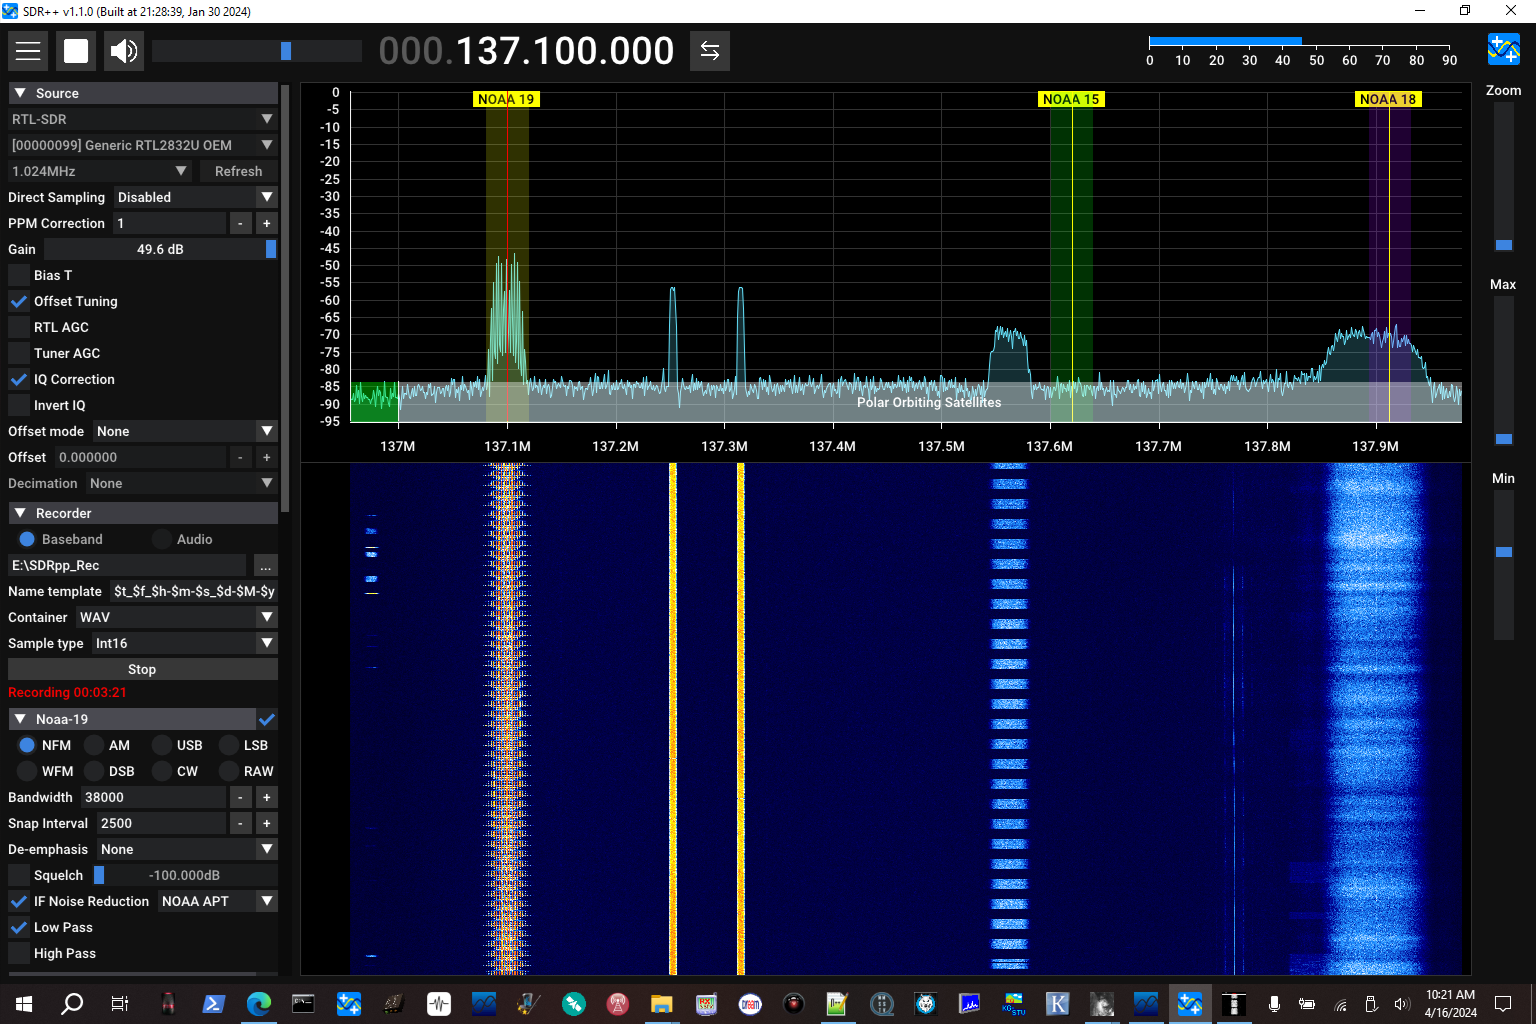Open PowerShell from the taskbar
Screen dimensions: 1536x1024
(213, 1004)
